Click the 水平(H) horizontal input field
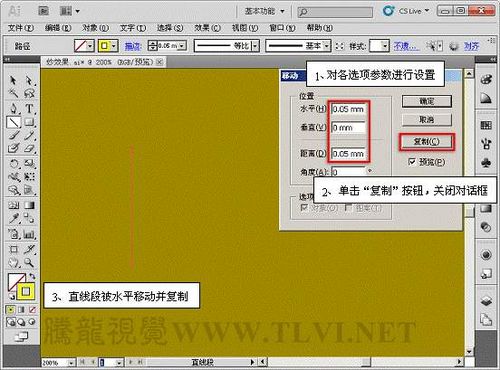Viewport: 500px width, 370px height. tap(349, 109)
